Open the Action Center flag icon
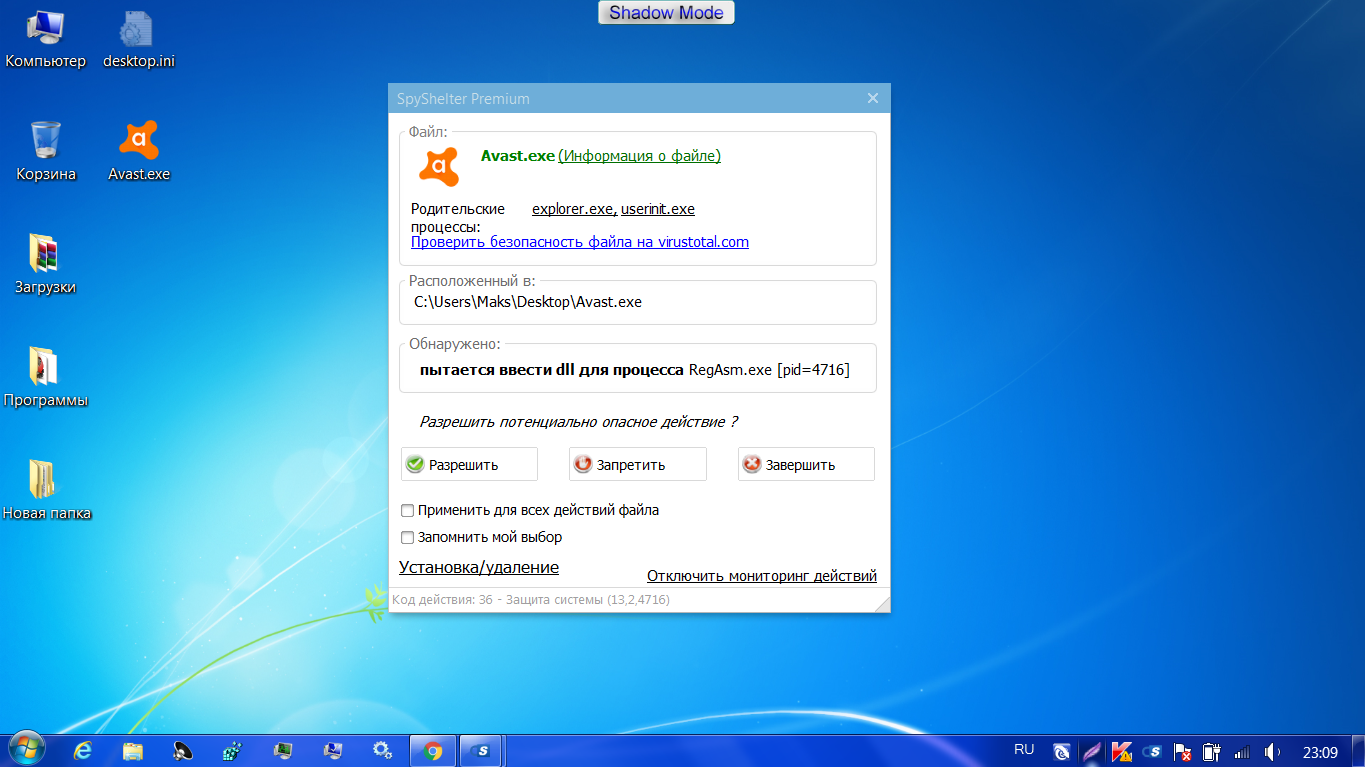This screenshot has height=767, width=1365. [x=1182, y=751]
